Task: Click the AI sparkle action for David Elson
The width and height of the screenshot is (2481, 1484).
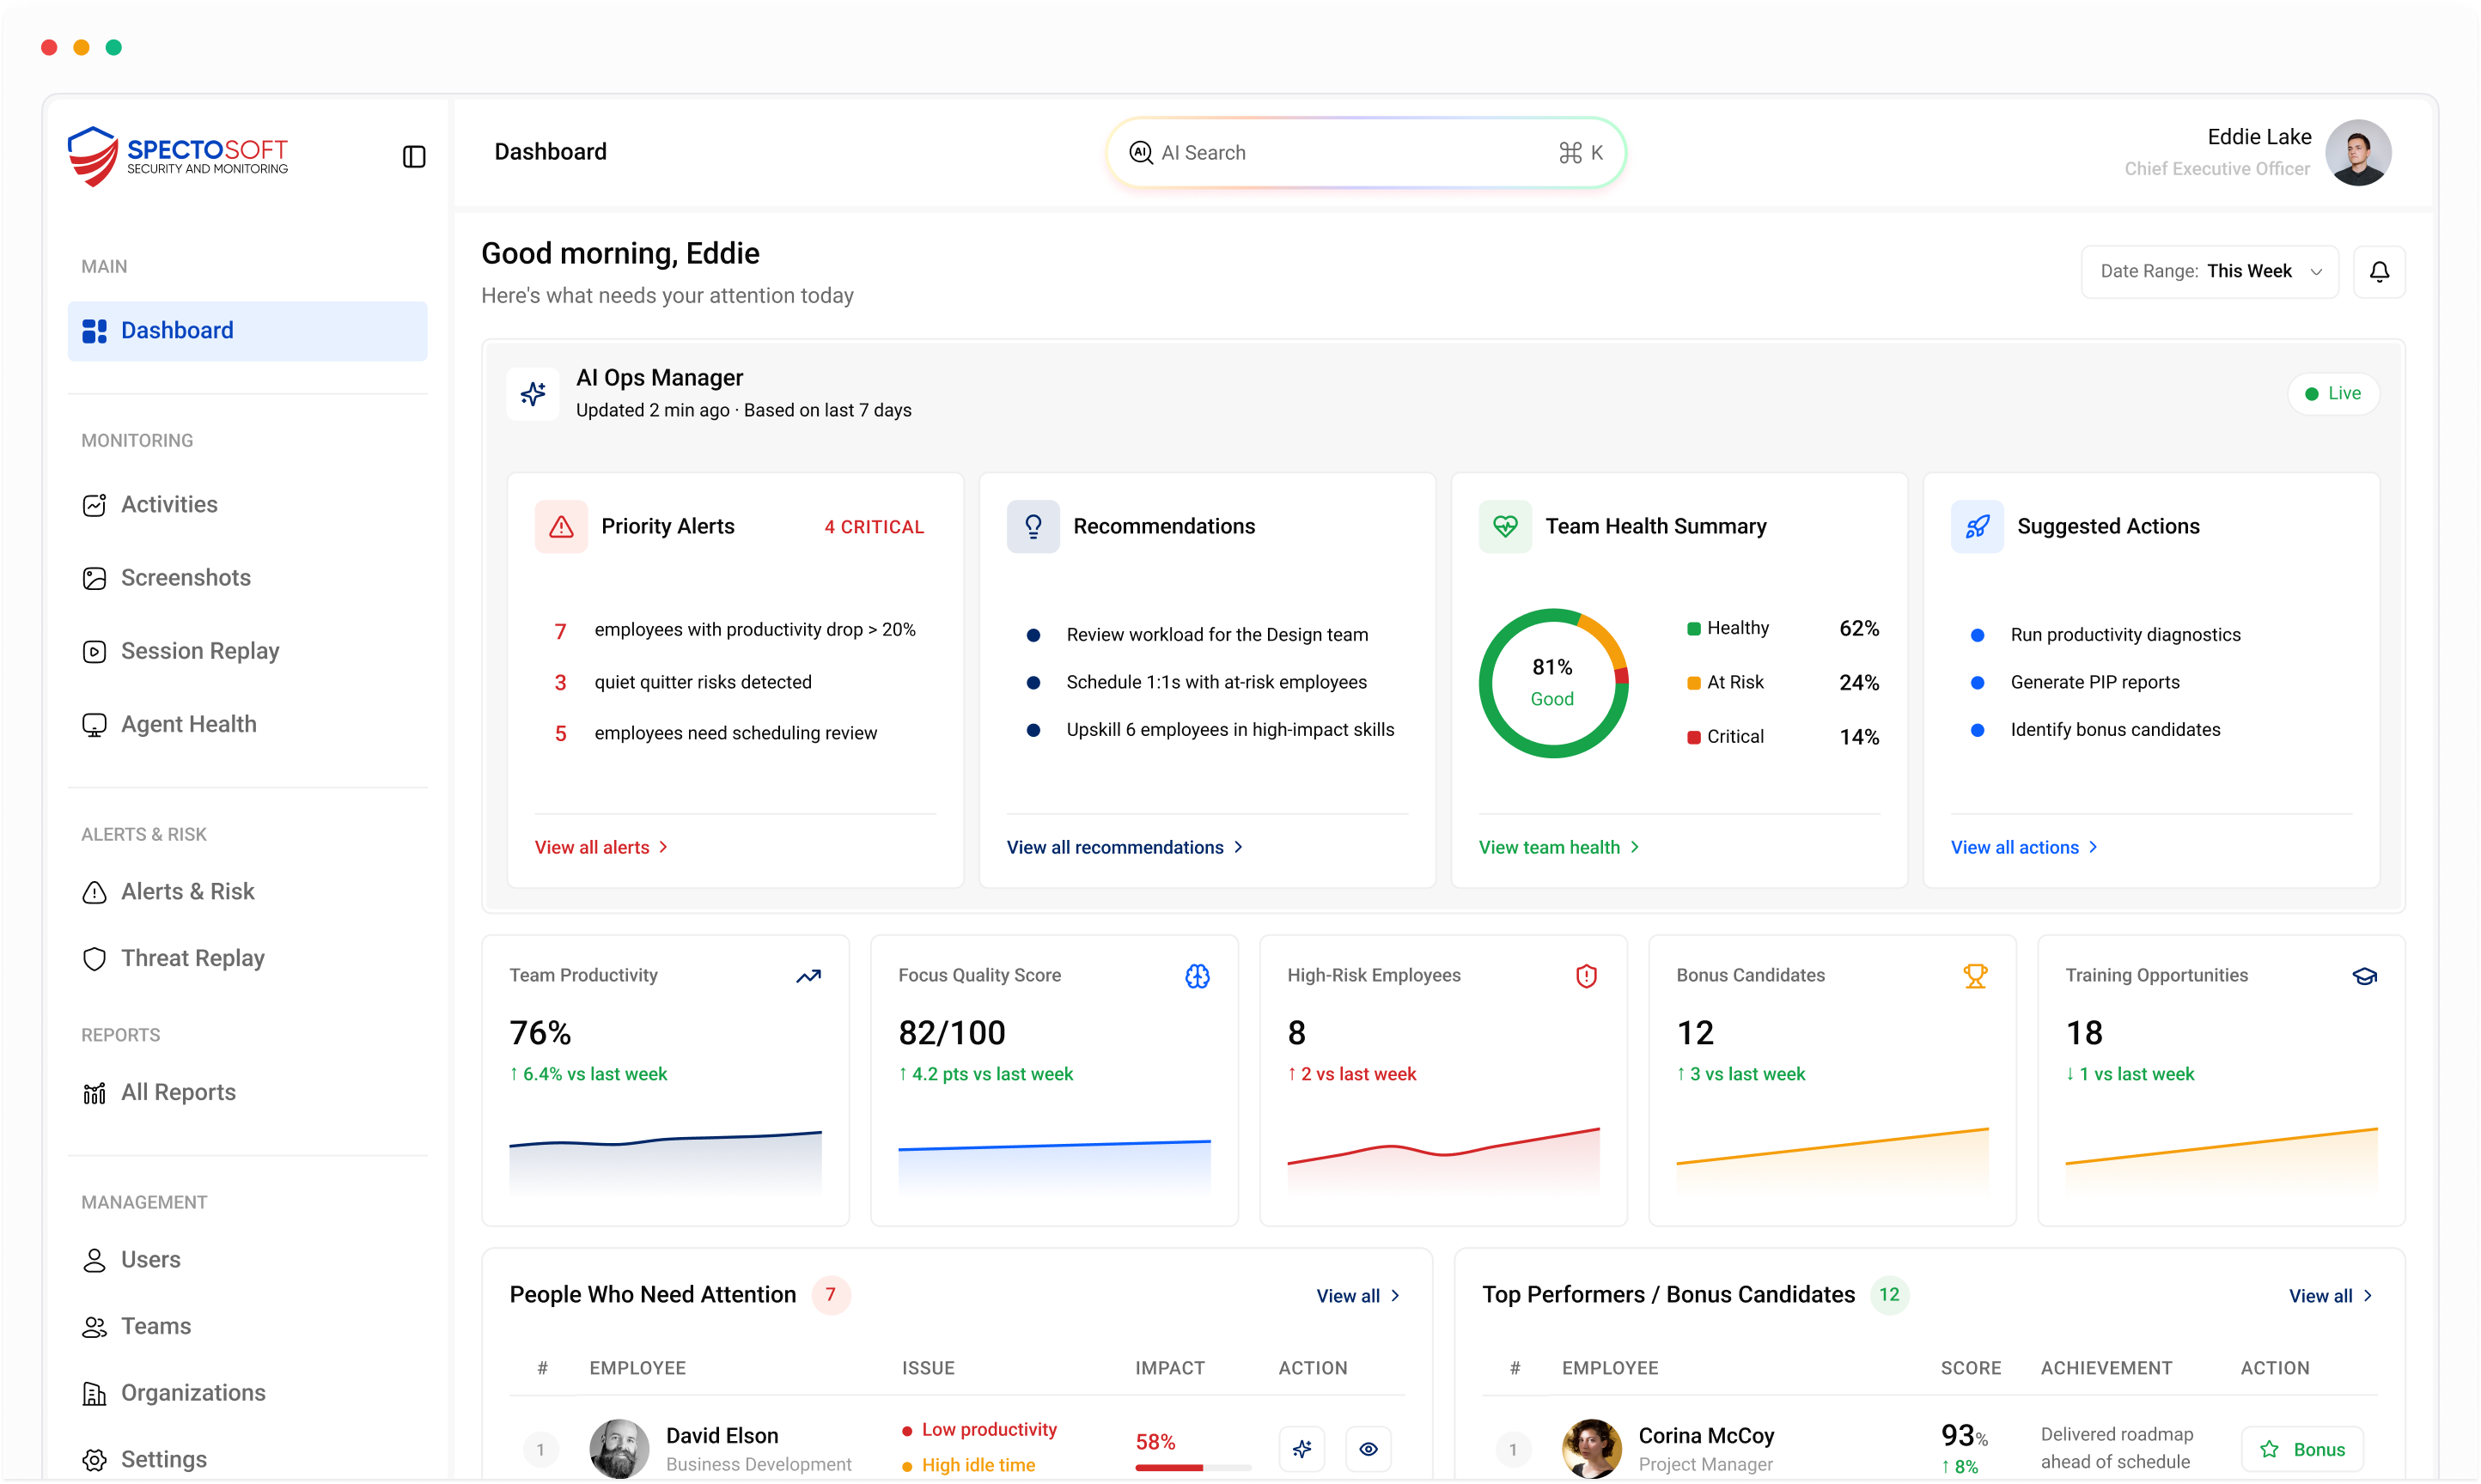Action: 1302,1448
